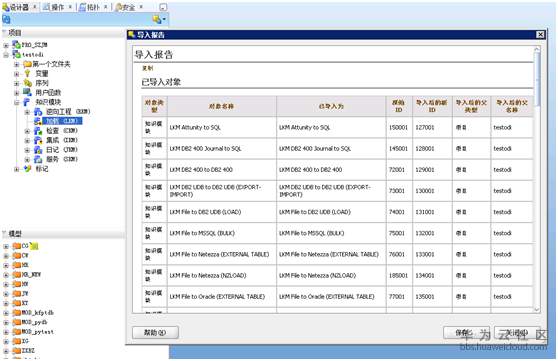Click the 保存 button in dialog
Viewport: 558px width, 361px height.
pyautogui.click(x=466, y=333)
